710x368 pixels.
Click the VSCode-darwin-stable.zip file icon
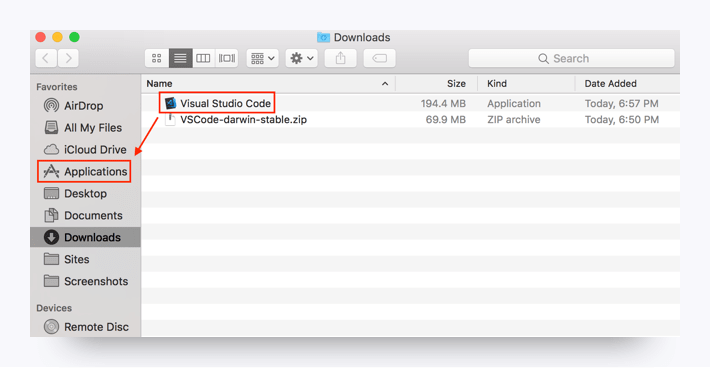170,119
